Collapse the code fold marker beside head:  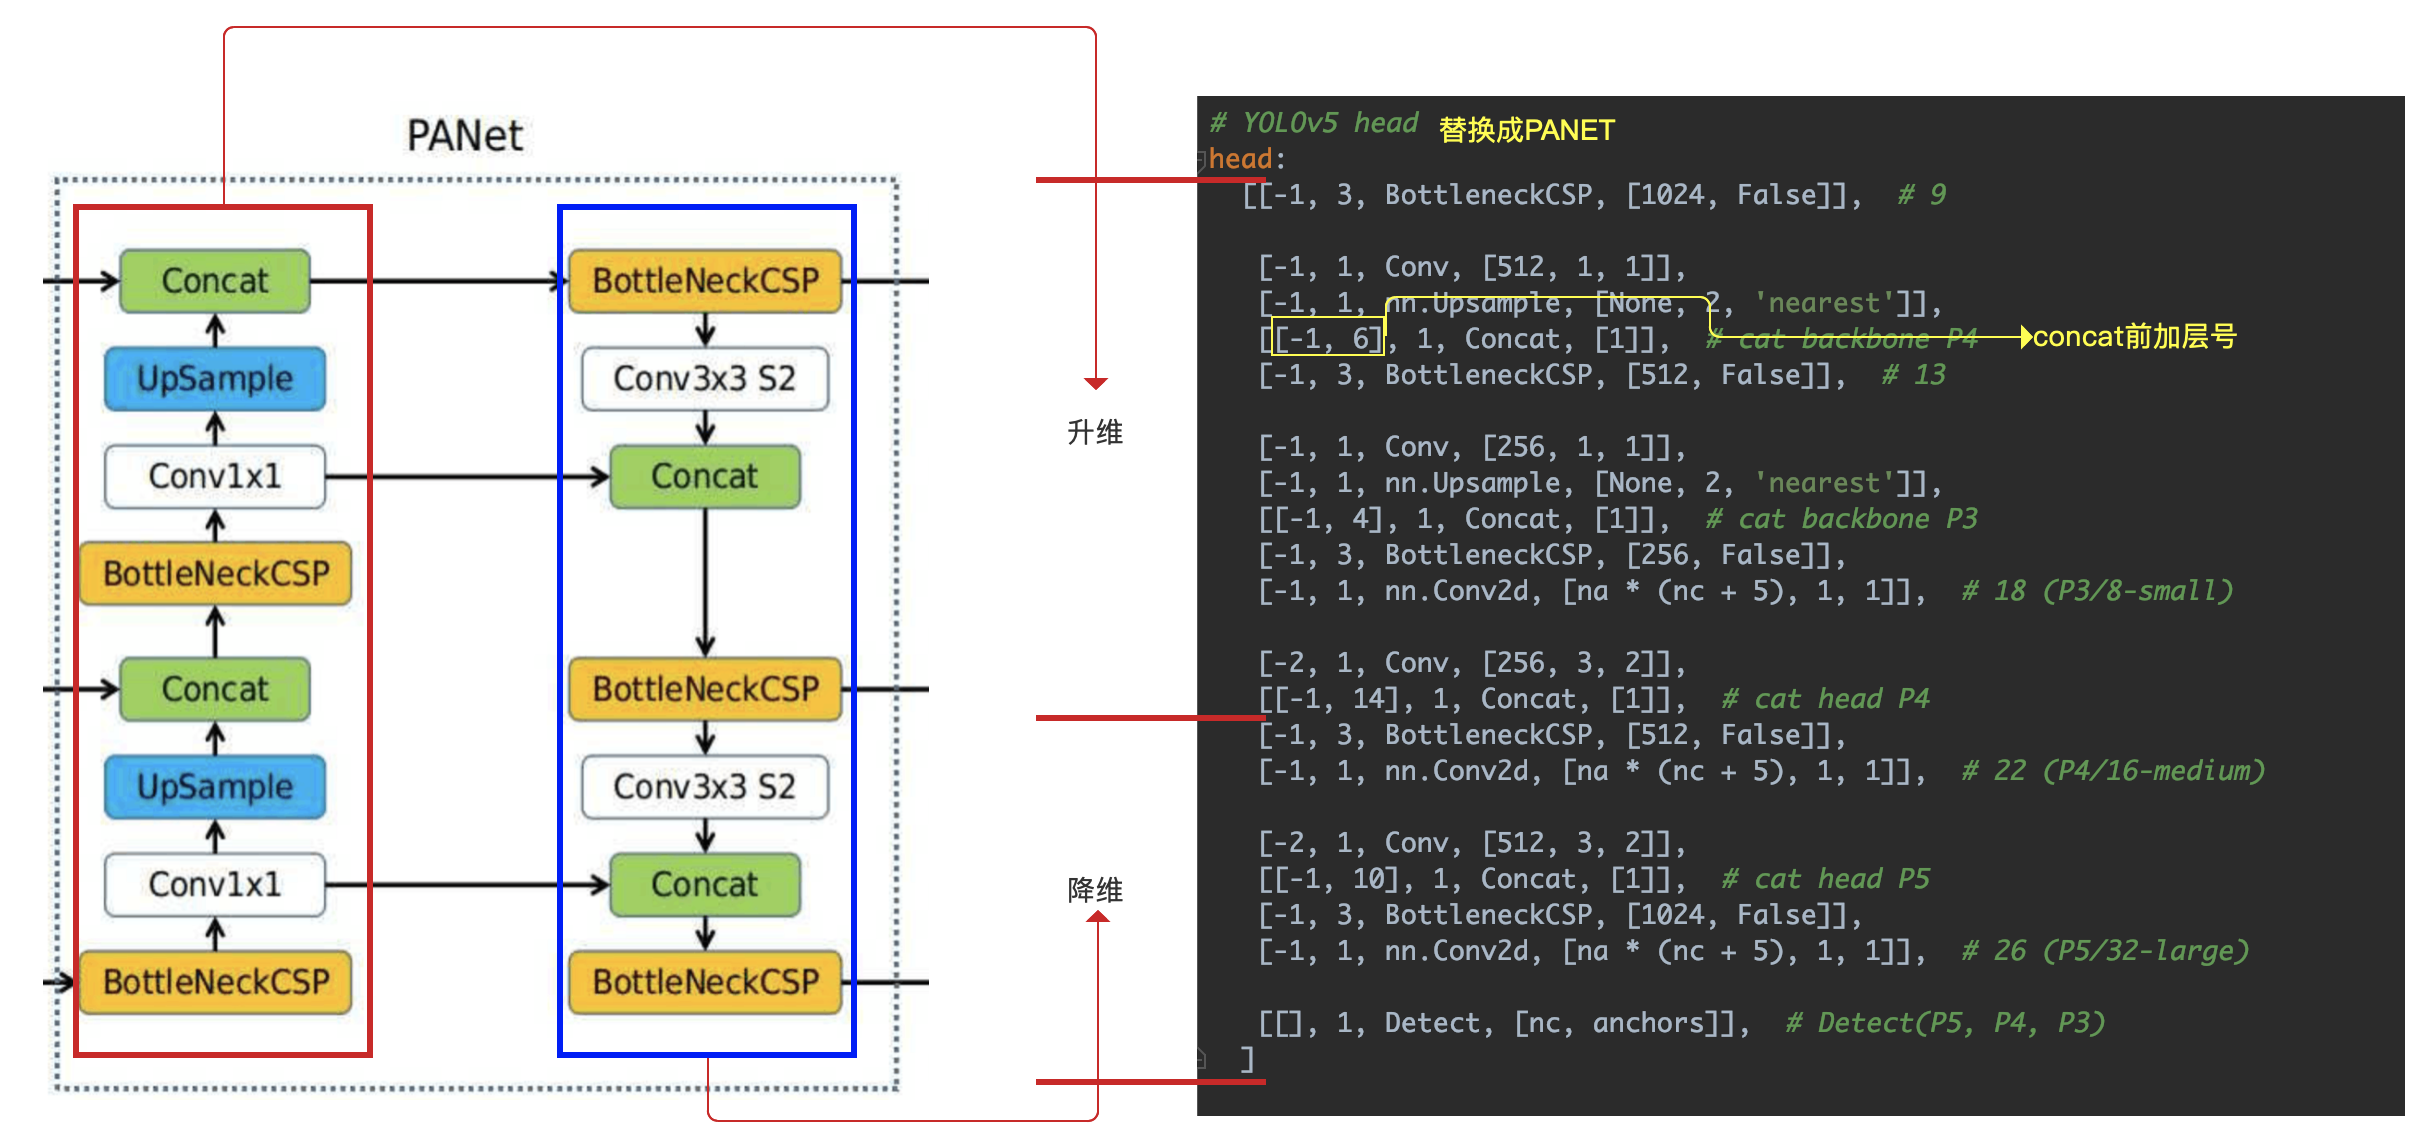click(1201, 159)
